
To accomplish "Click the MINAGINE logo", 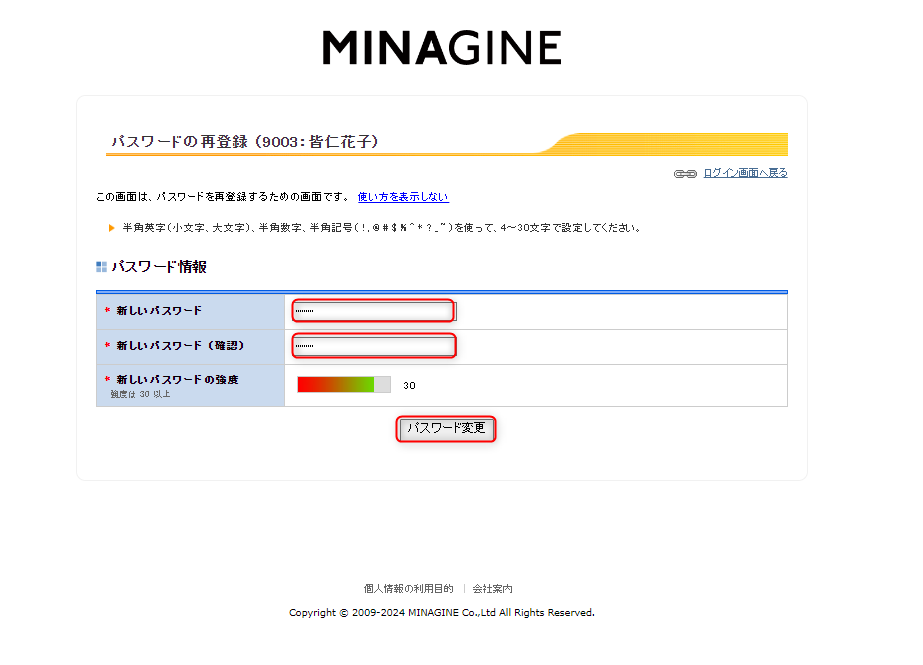I will coord(442,48).
